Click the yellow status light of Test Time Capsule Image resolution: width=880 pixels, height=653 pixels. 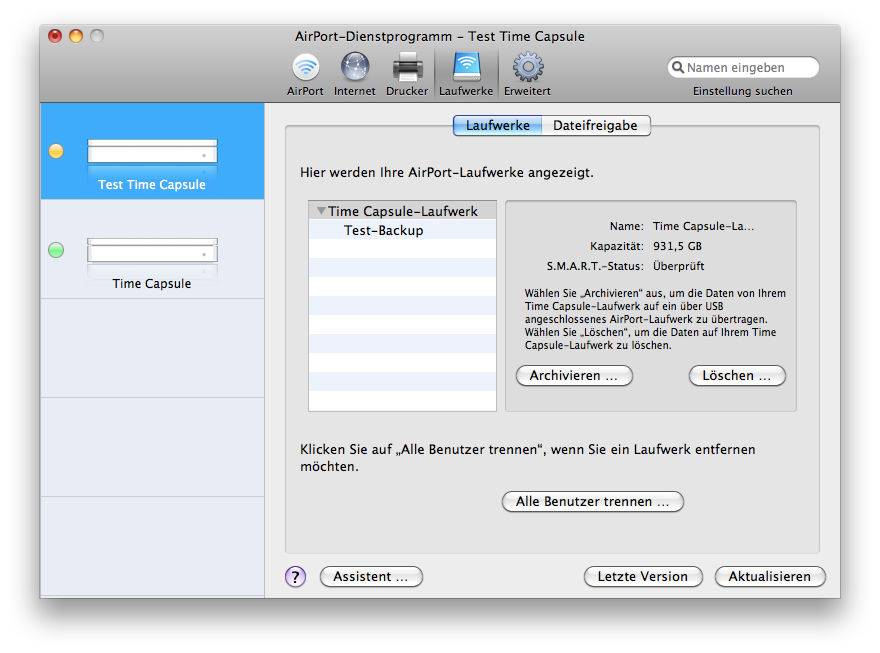(x=56, y=151)
